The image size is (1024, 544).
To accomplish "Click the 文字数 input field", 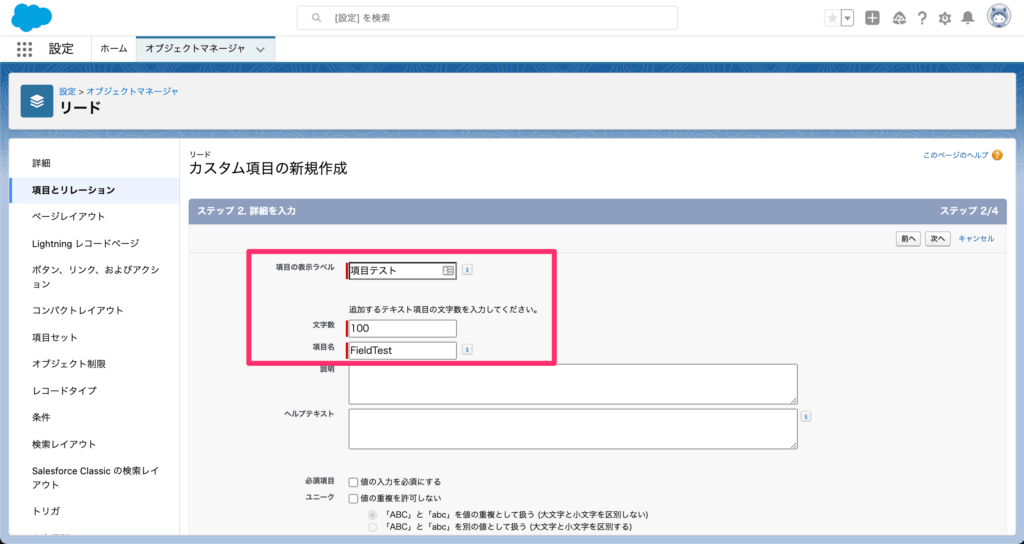I will tap(402, 329).
